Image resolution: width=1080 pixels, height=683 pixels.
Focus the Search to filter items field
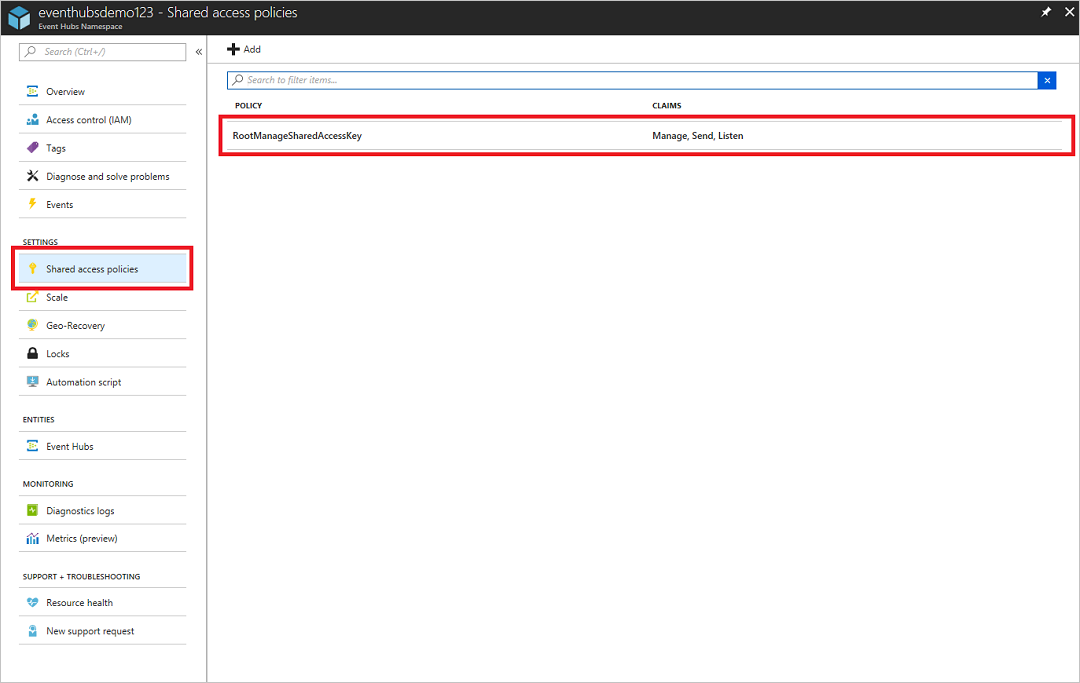(x=632, y=81)
